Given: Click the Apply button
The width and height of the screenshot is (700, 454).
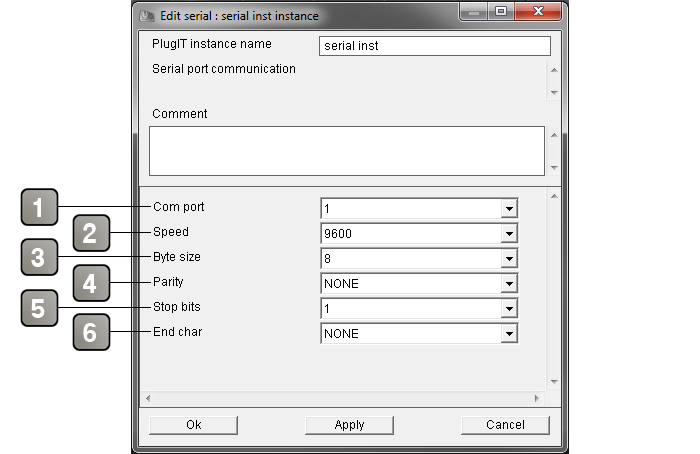Looking at the screenshot, I should [349, 425].
